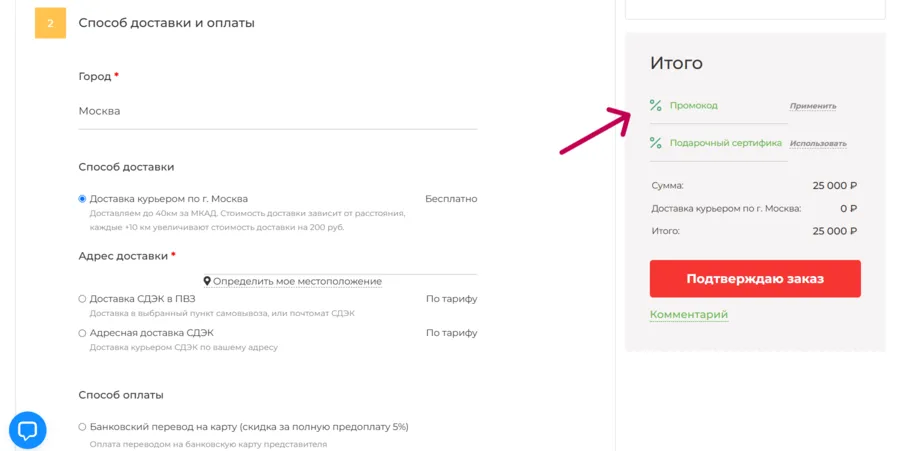
Task: Click Определить мое местоположение link
Action: [297, 281]
